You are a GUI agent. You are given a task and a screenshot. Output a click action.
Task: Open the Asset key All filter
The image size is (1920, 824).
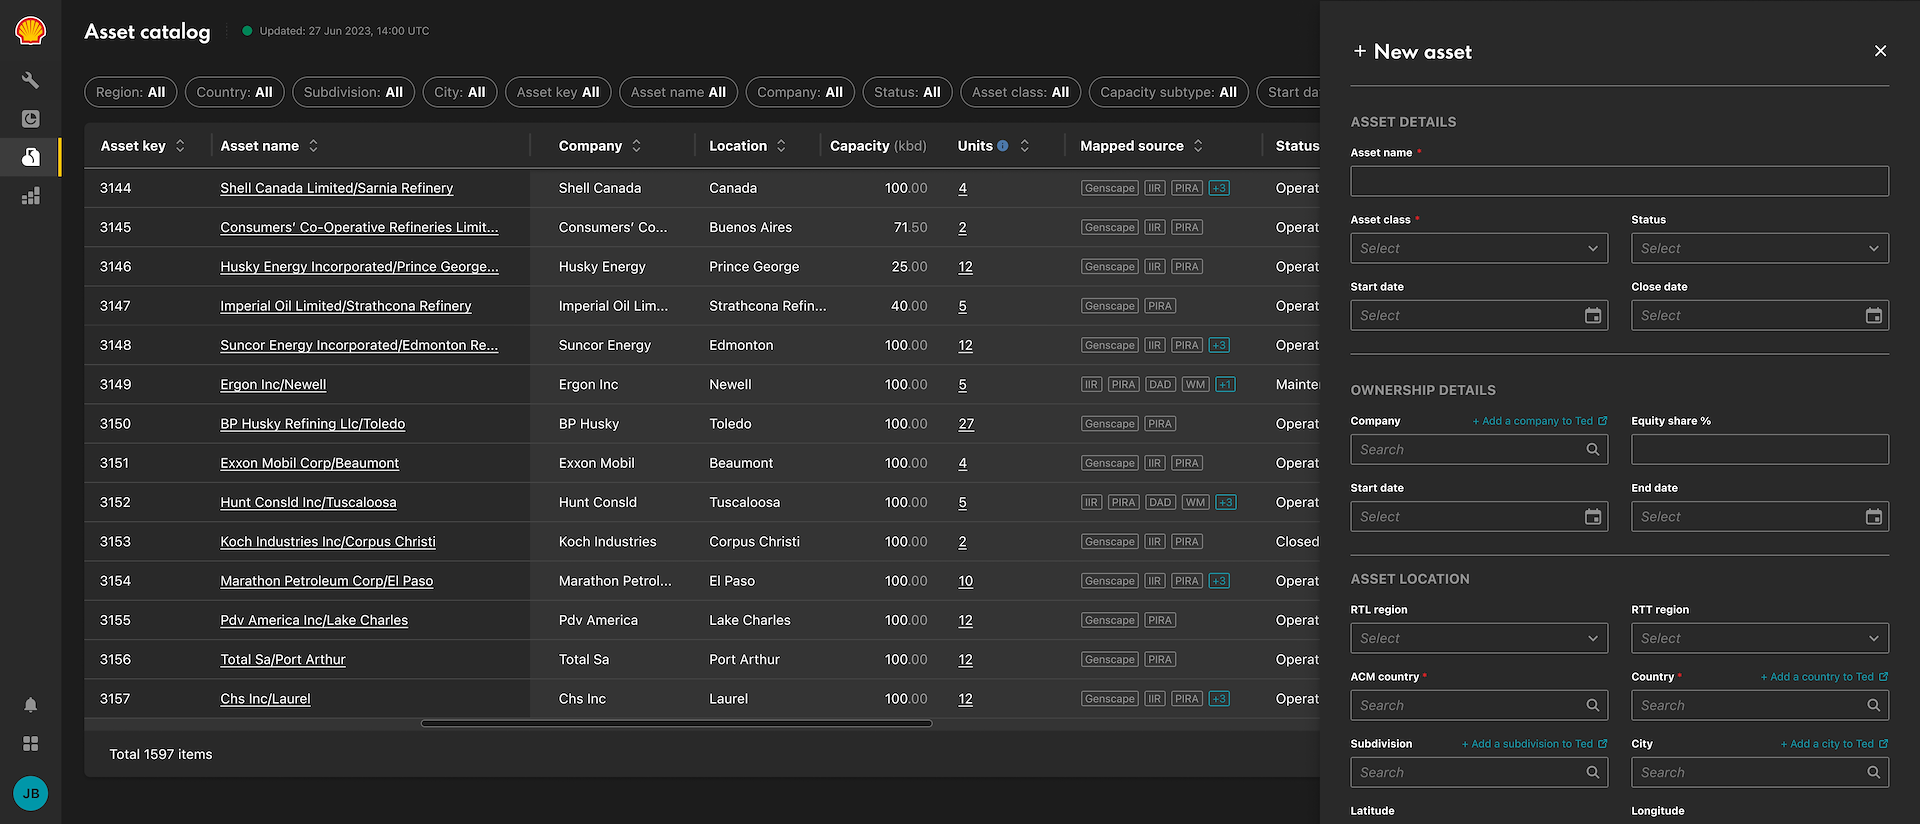(558, 92)
